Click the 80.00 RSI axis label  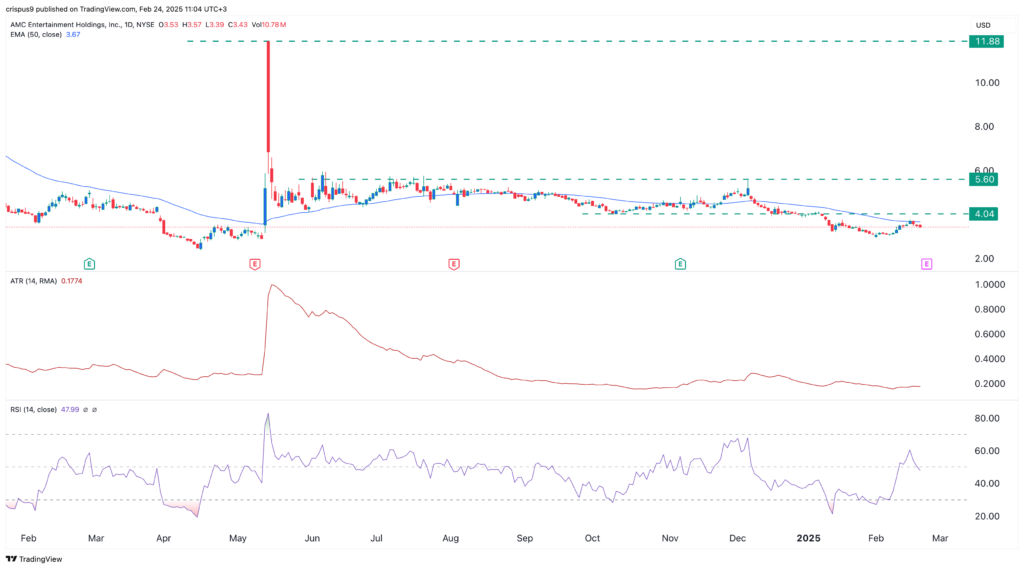[x=987, y=418]
